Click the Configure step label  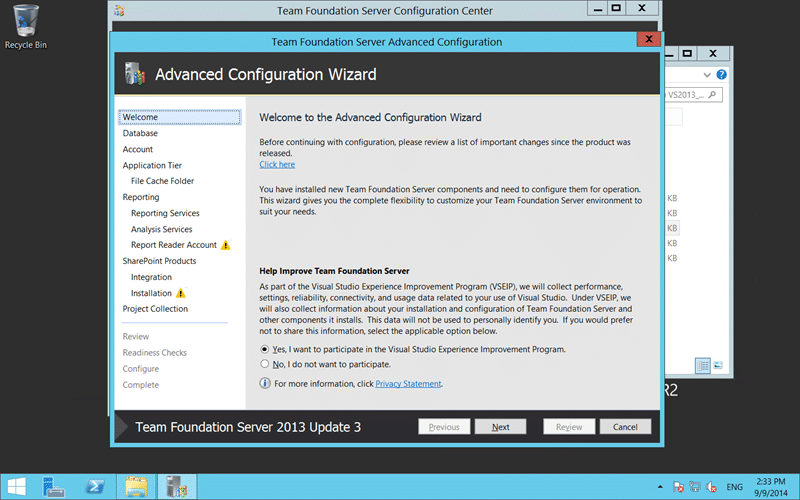tap(141, 369)
